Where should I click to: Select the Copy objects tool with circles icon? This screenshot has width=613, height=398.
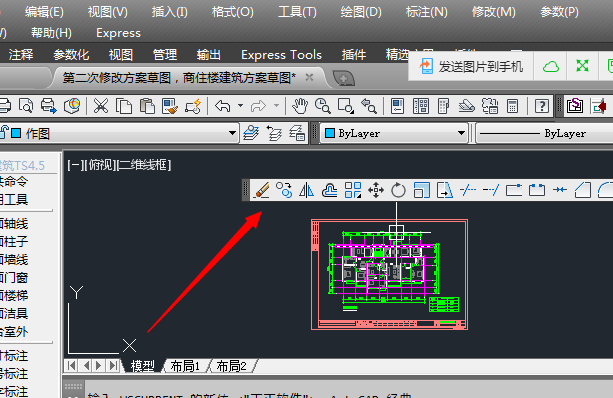click(284, 190)
